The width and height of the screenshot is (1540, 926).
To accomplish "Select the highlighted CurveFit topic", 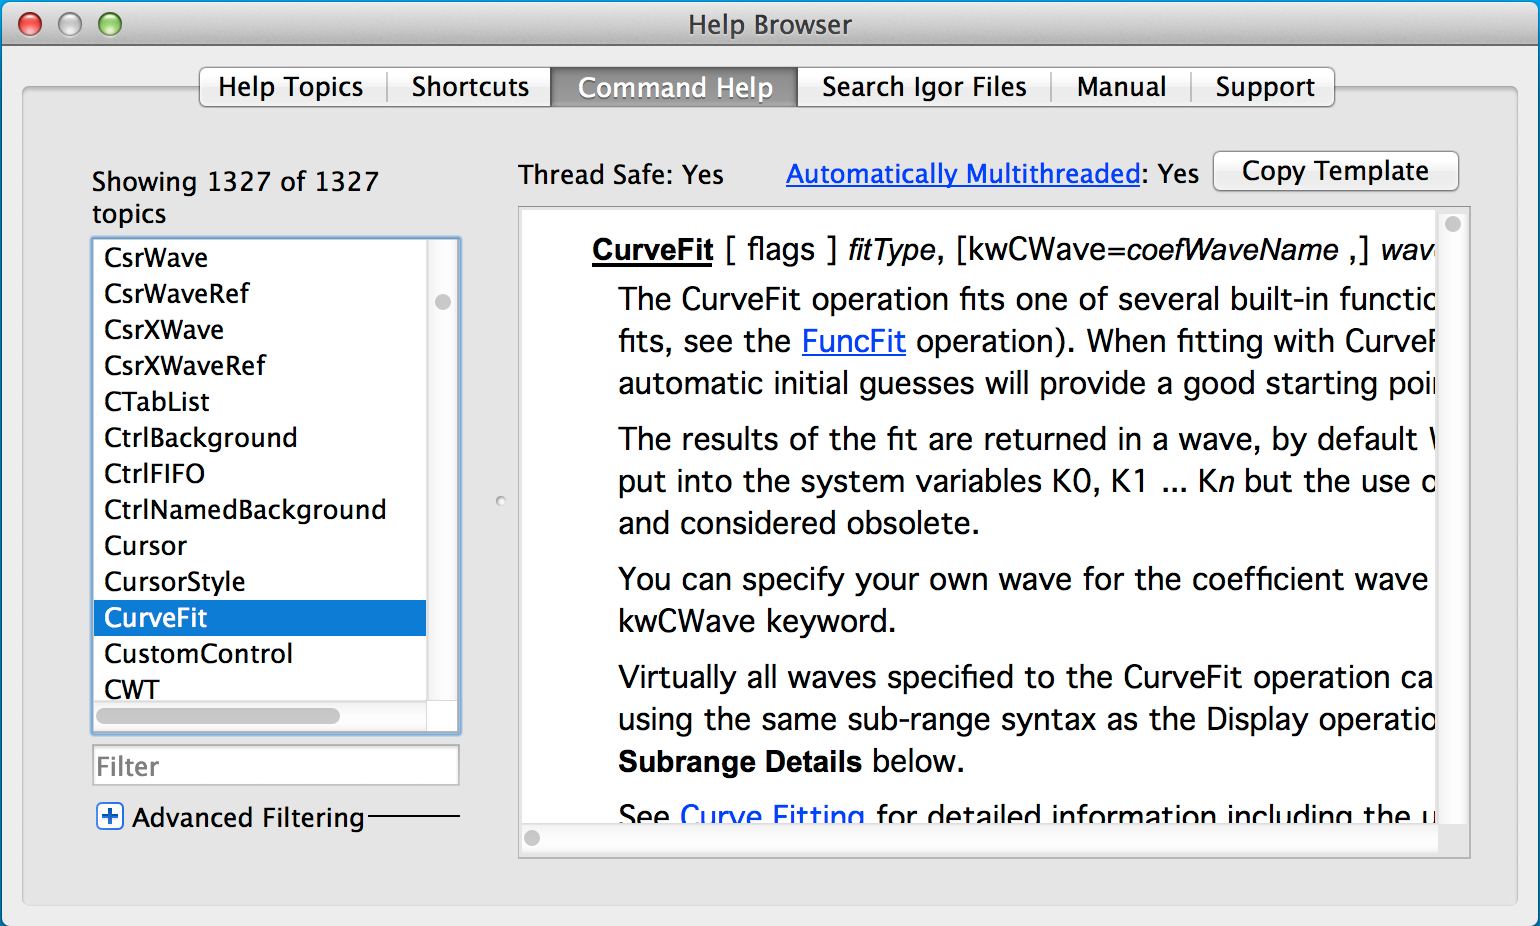I will click(260, 618).
